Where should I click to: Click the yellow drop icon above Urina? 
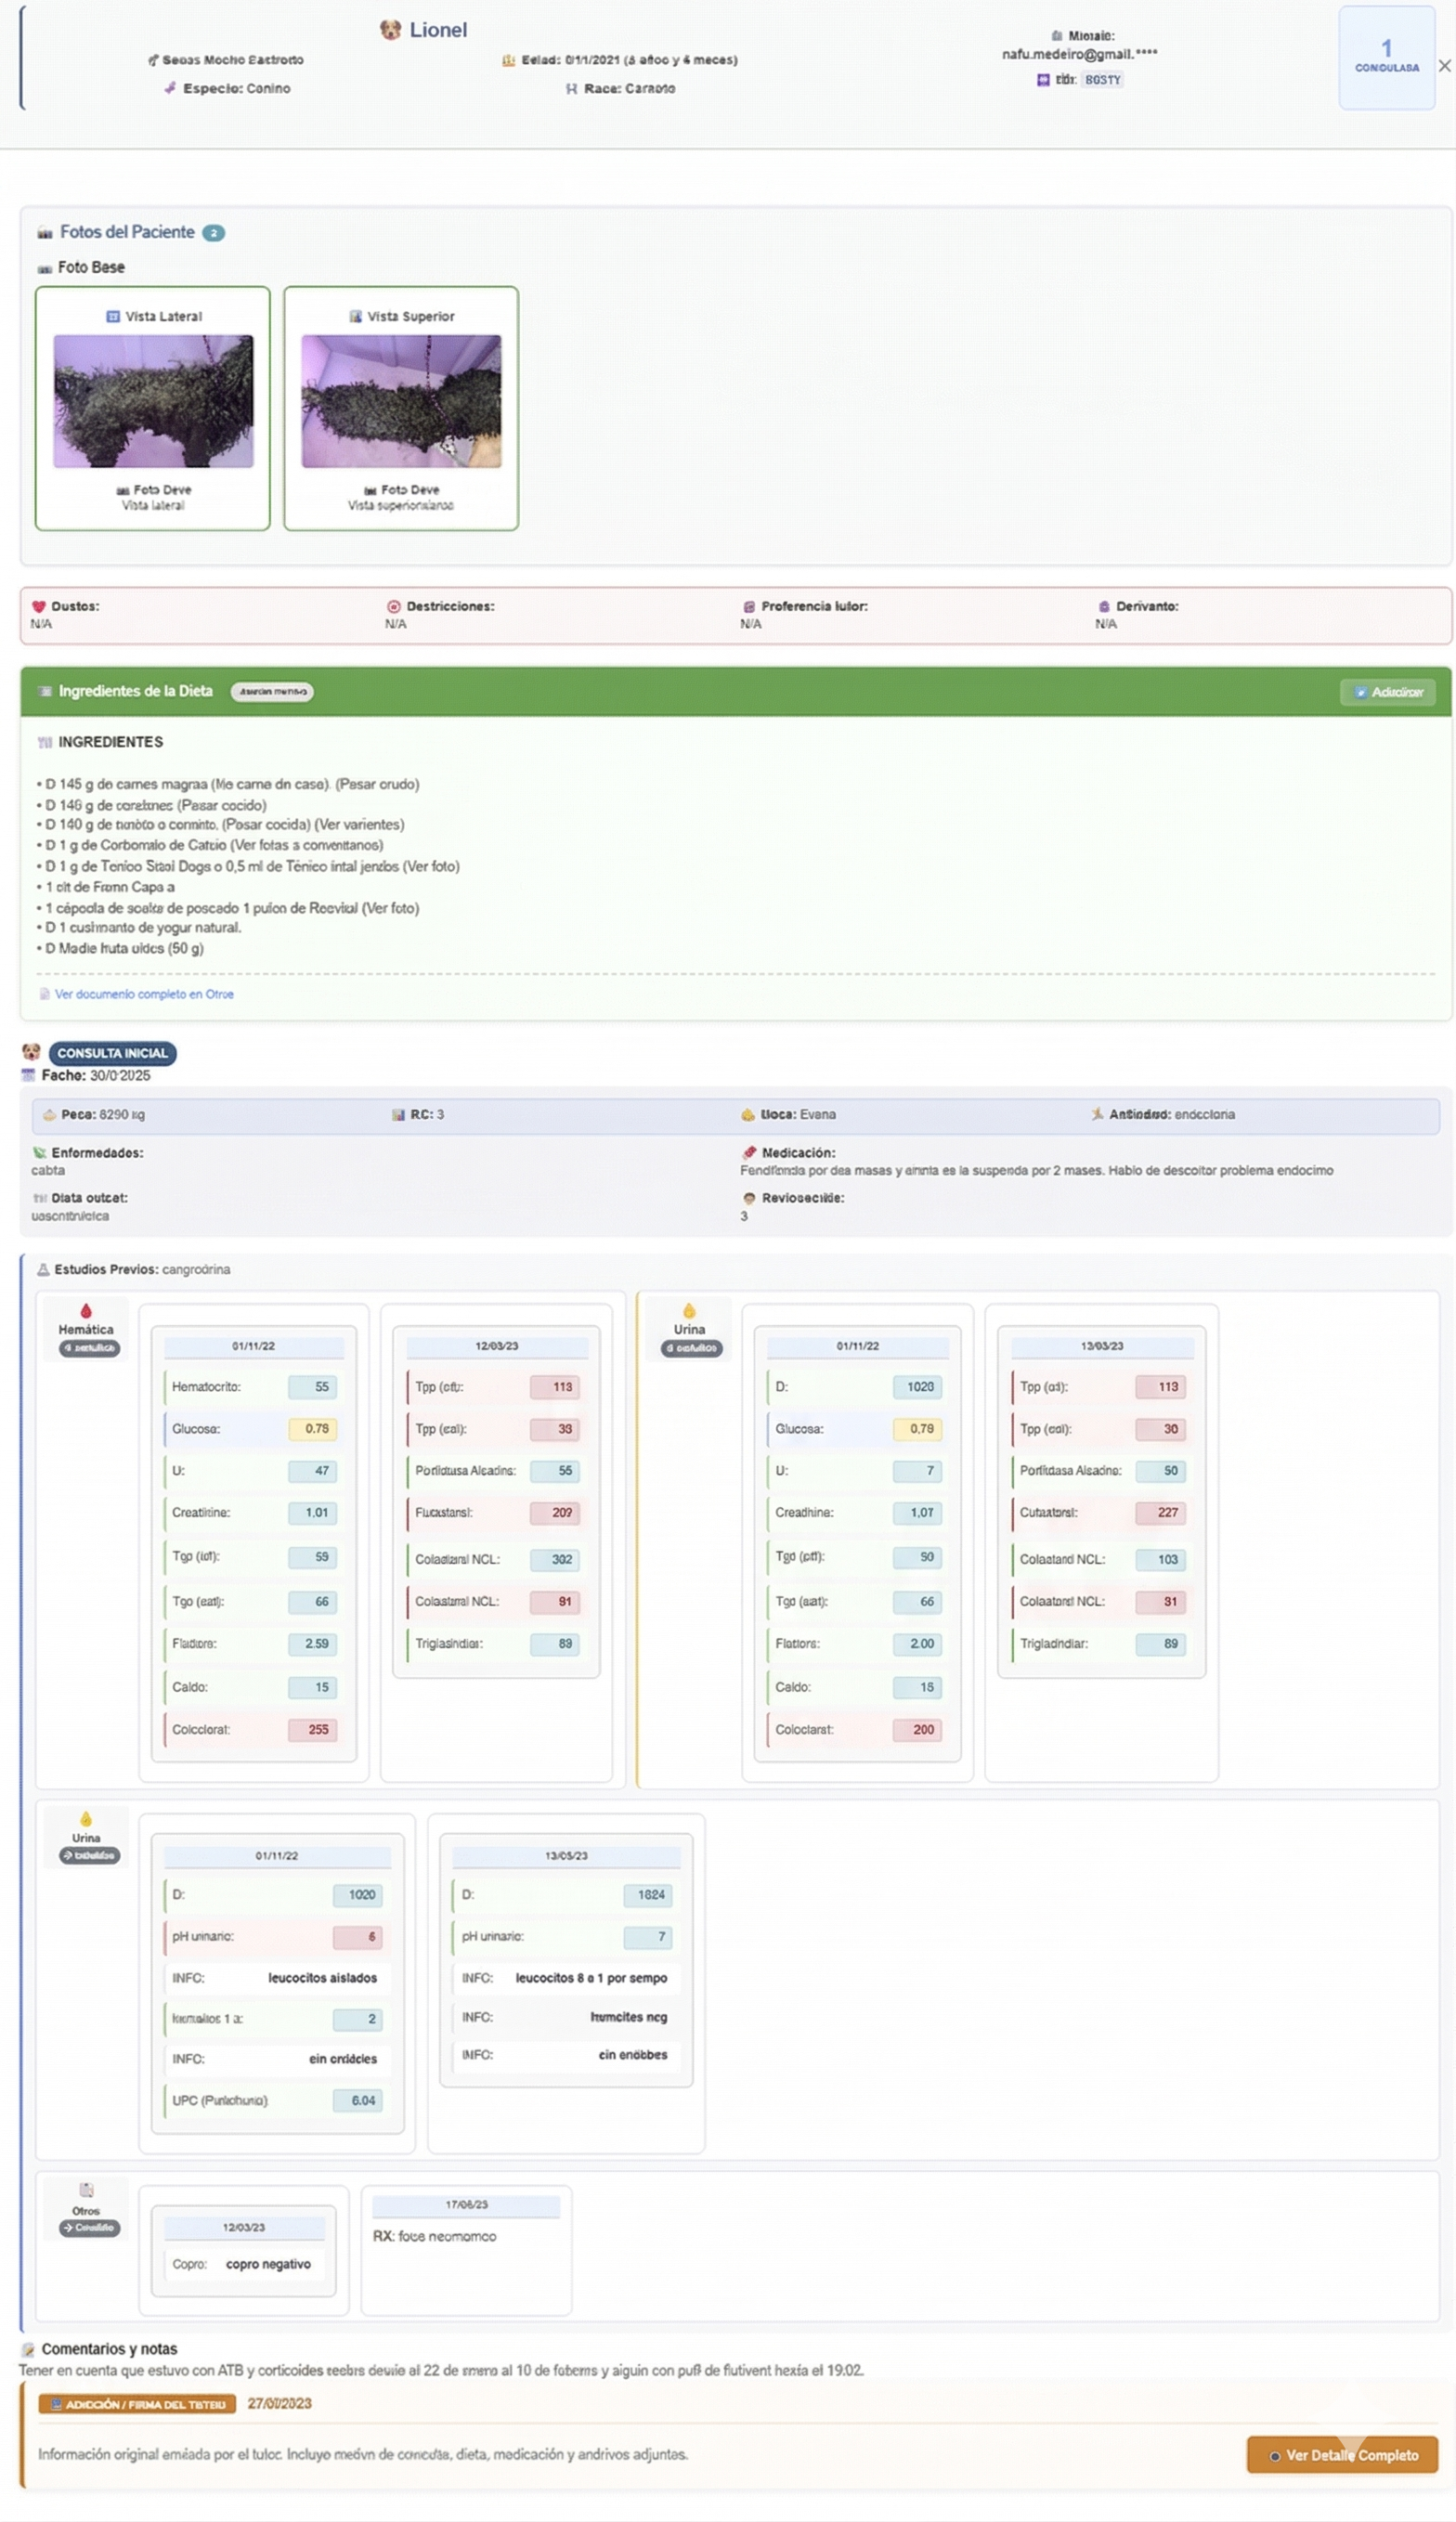[689, 1311]
